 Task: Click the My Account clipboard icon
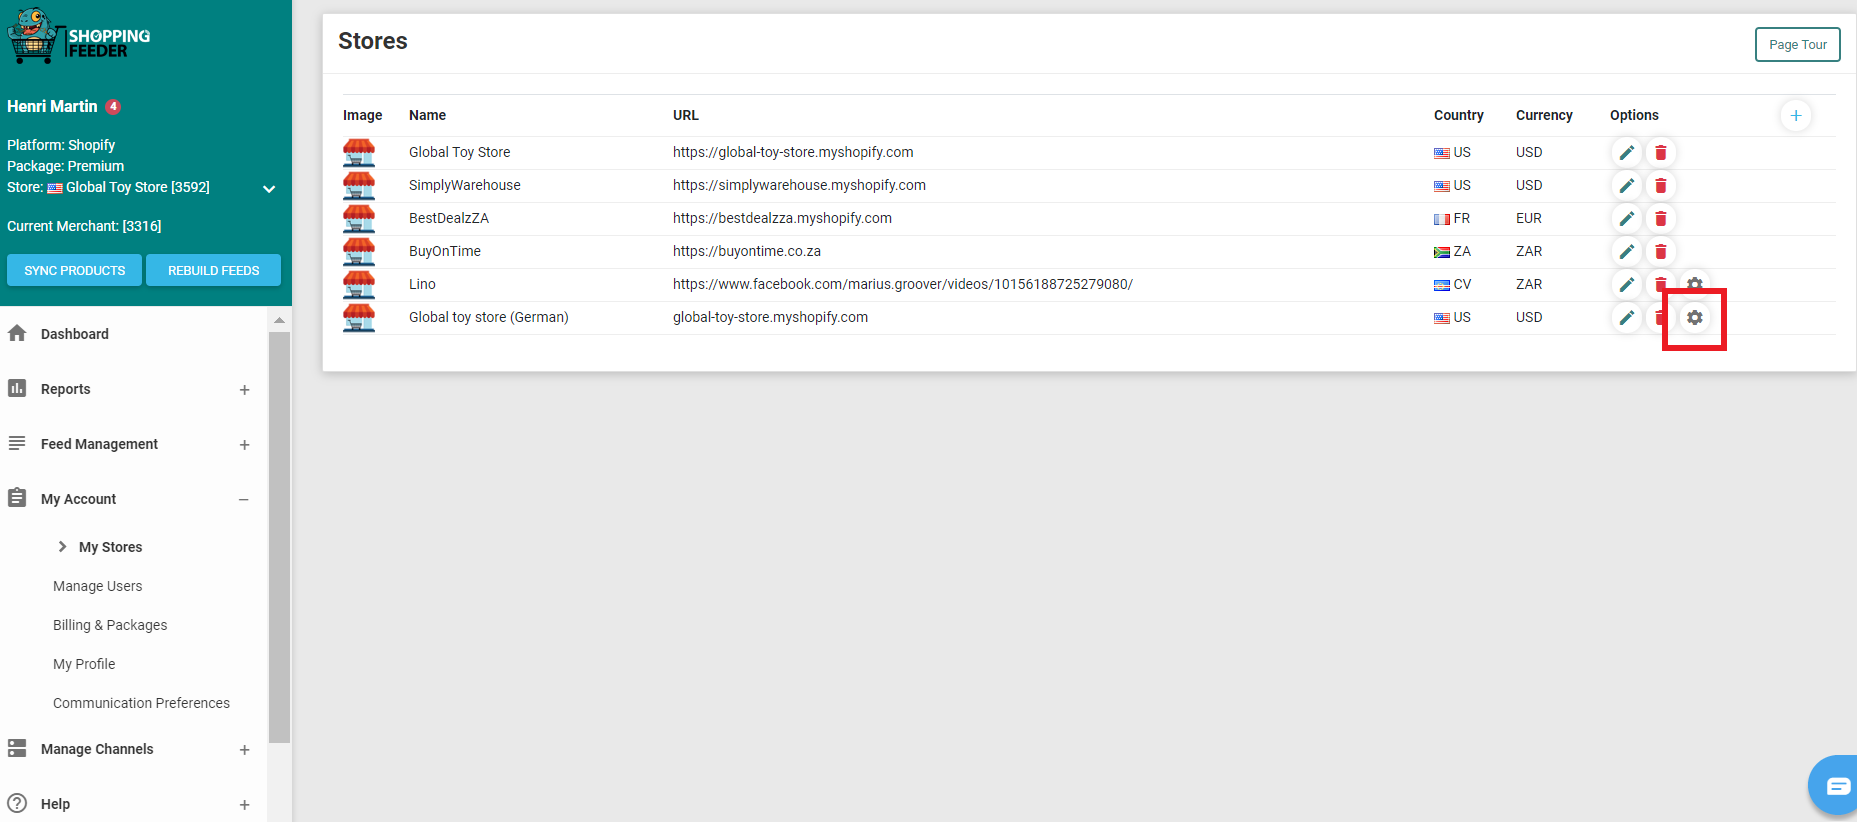(x=17, y=497)
